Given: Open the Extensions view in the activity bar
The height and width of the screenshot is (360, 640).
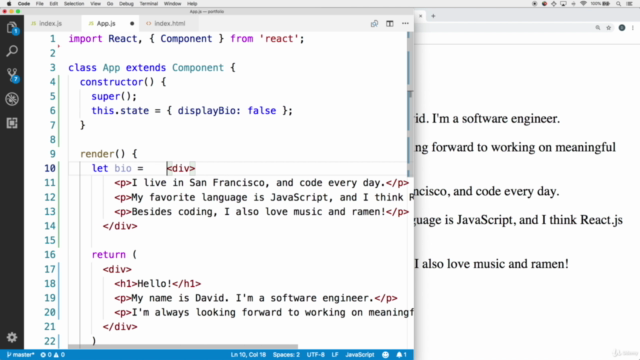Looking at the screenshot, I should (12, 123).
